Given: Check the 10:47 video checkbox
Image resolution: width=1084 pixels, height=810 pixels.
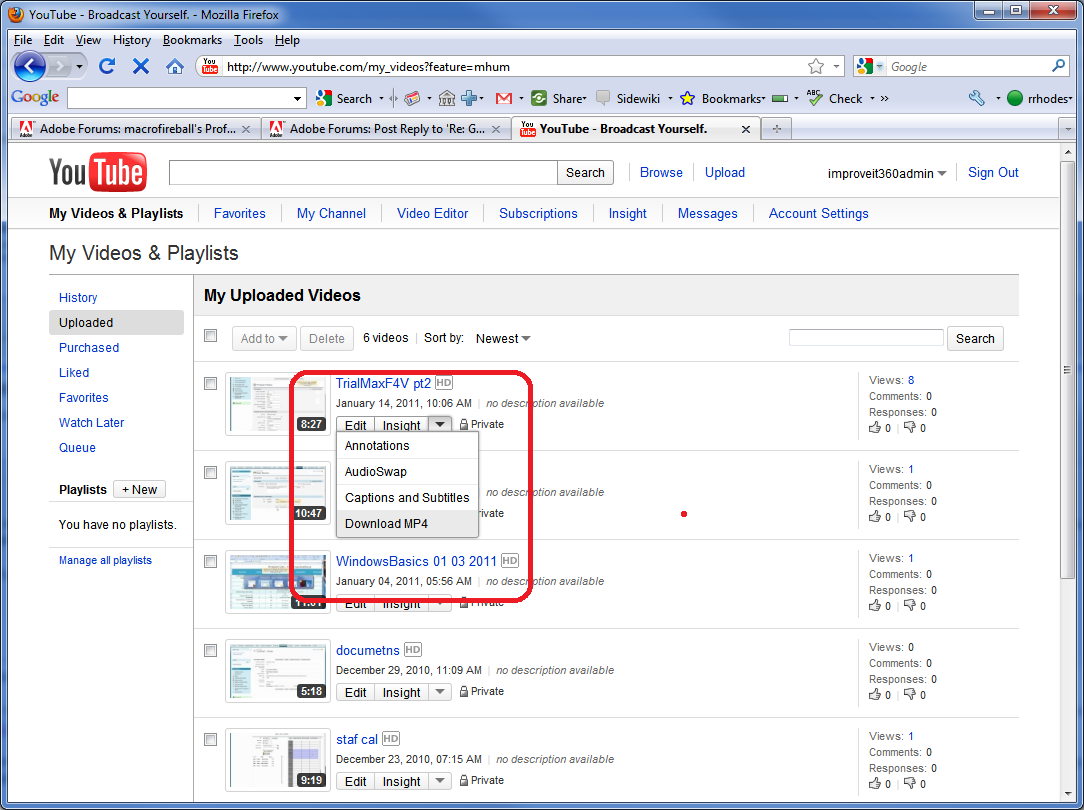Looking at the screenshot, I should tap(211, 473).
